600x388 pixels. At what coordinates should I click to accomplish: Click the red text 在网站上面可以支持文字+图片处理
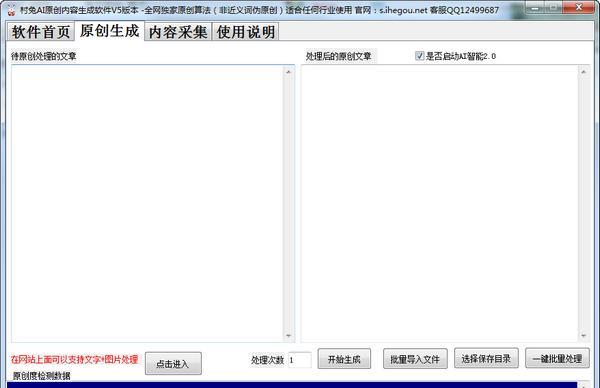[75, 359]
